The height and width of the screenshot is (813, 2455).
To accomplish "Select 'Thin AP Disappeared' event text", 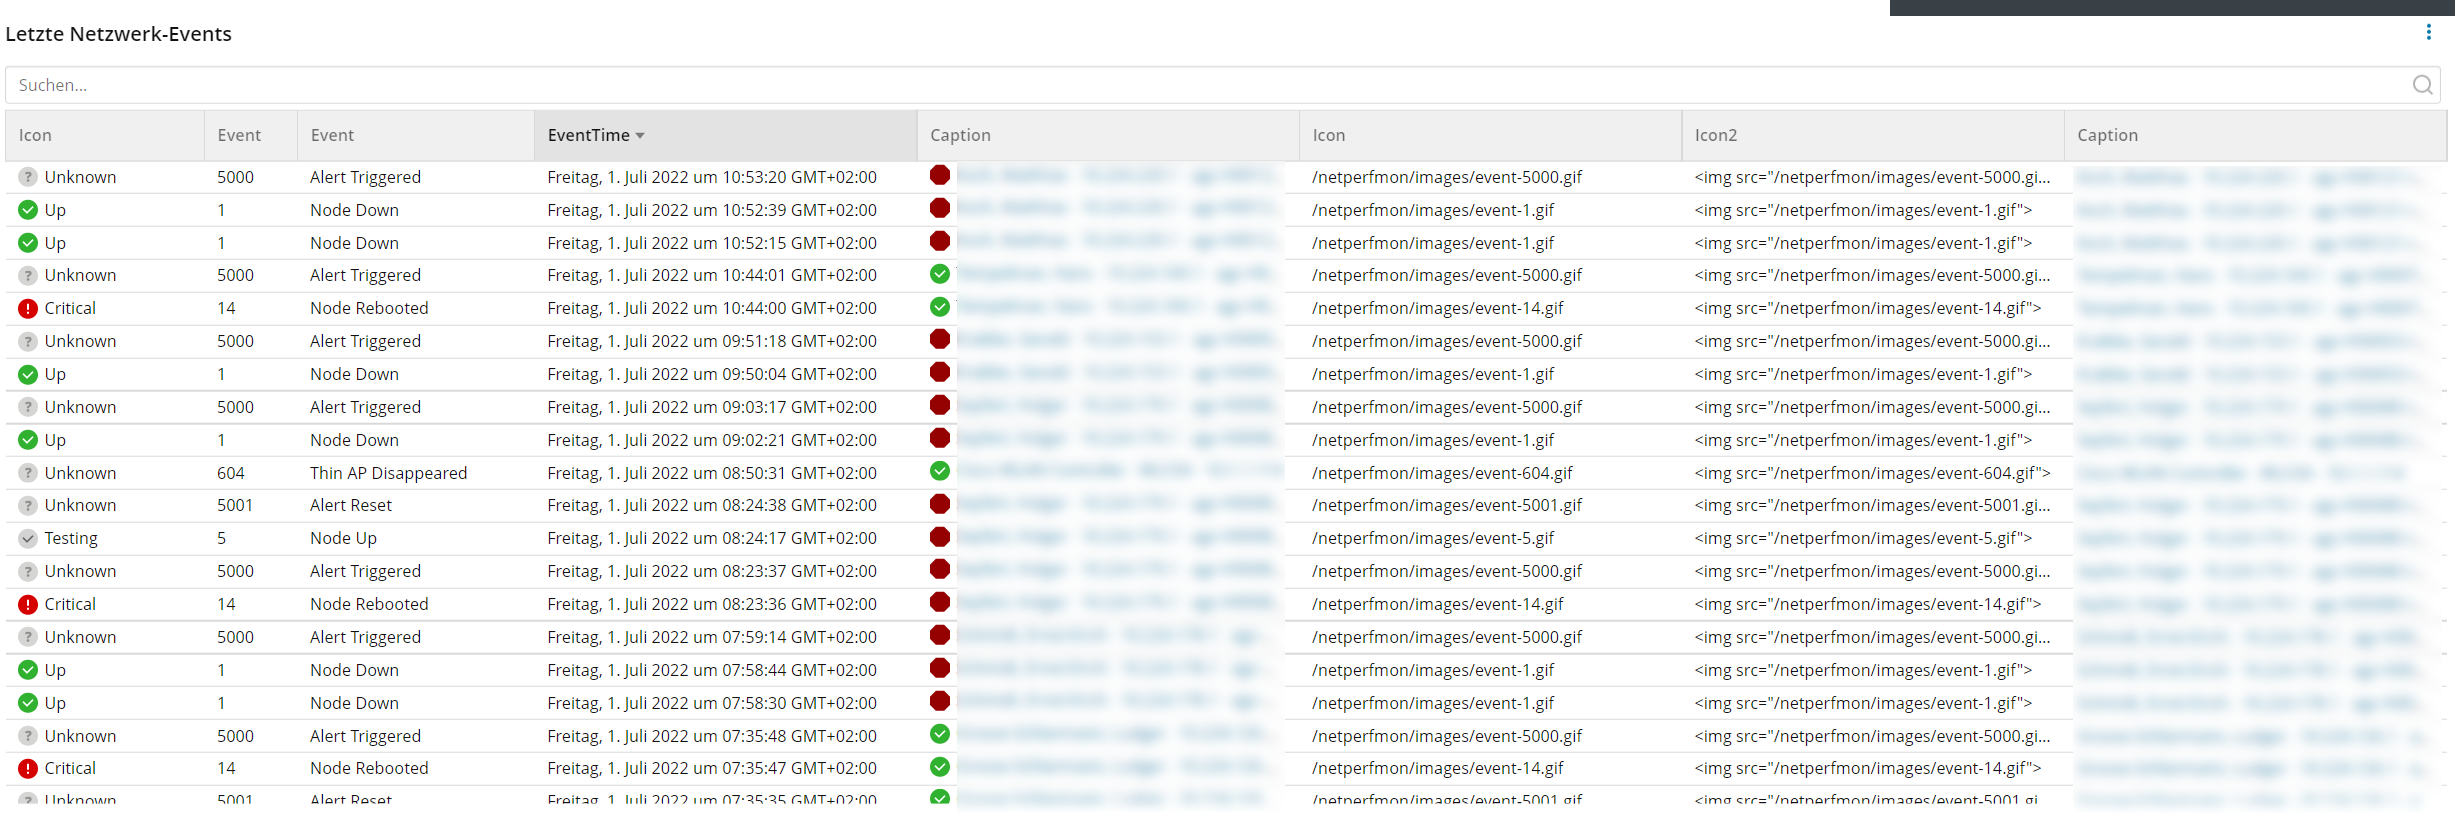I will click(x=388, y=473).
